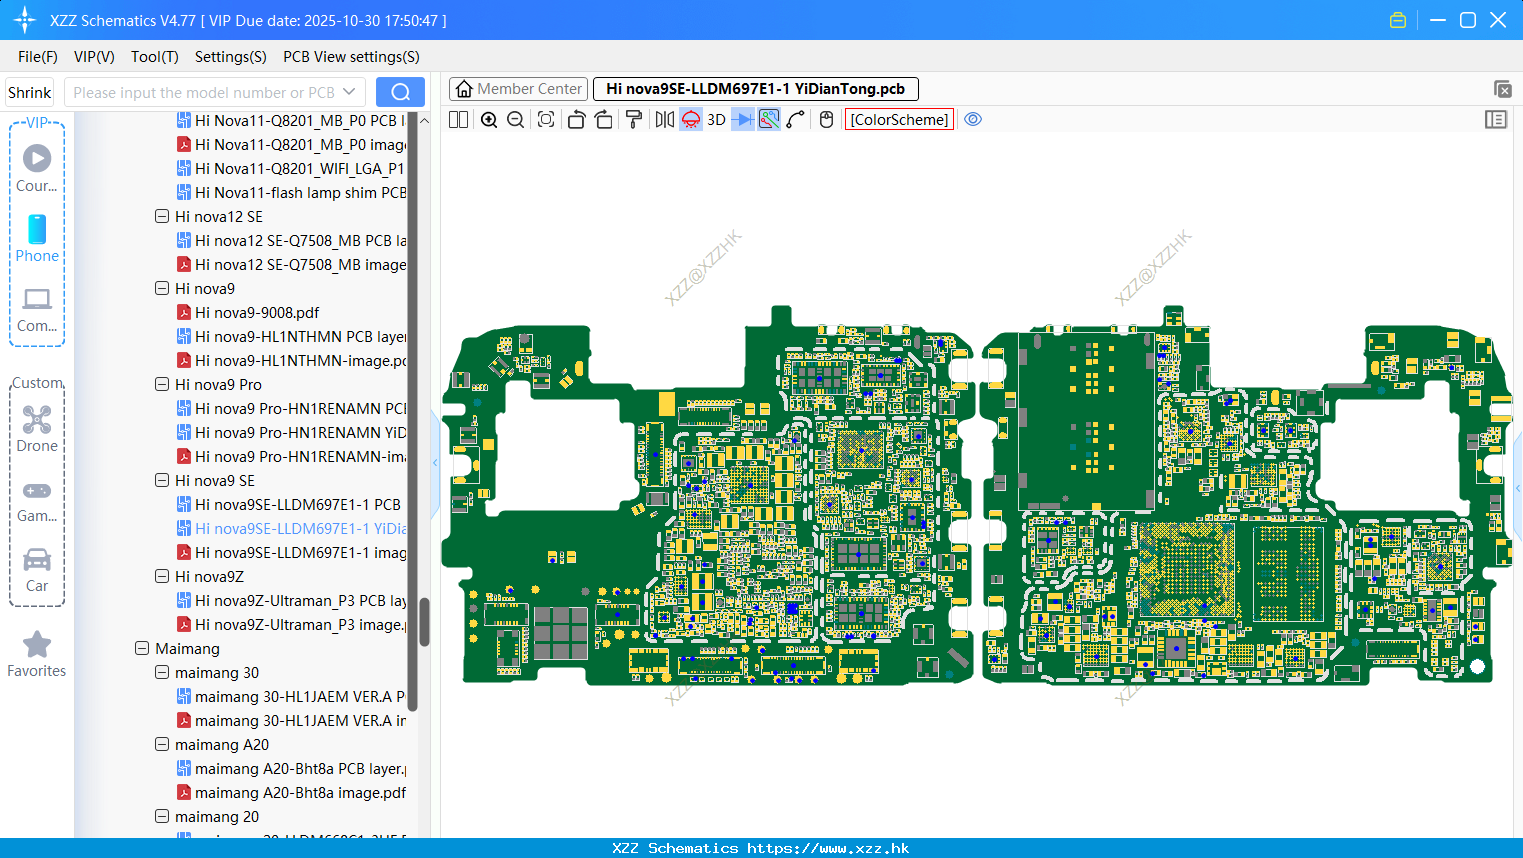Viewport: 1523px width, 858px height.
Task: Open Hi nova9-9008.pdf file
Action: pos(248,312)
